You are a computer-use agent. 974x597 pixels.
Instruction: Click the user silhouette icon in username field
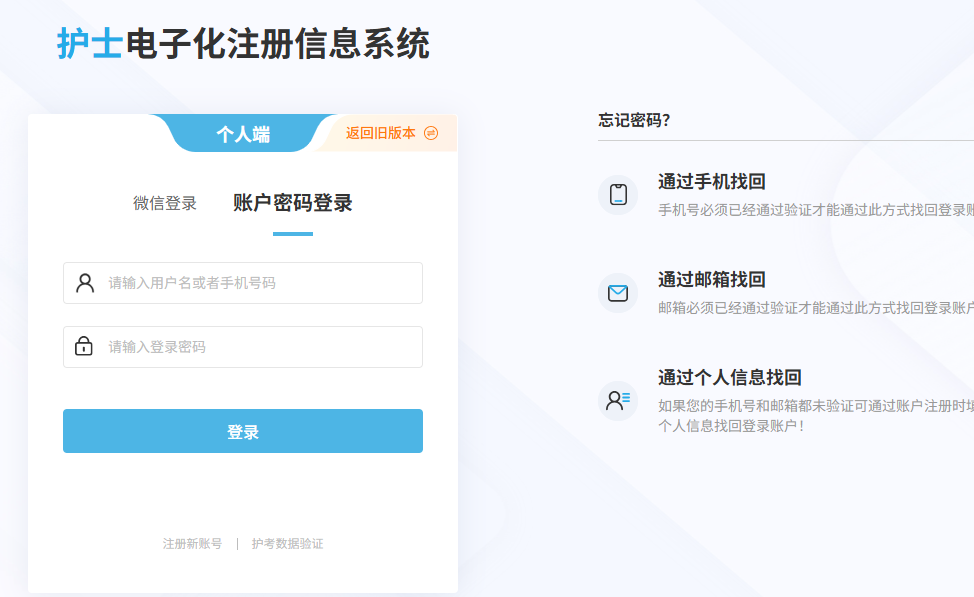click(x=85, y=283)
